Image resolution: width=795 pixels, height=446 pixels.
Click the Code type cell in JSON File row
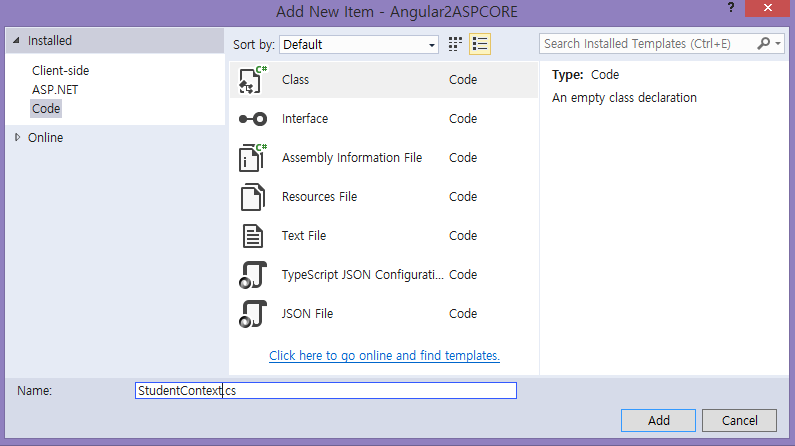click(x=463, y=314)
